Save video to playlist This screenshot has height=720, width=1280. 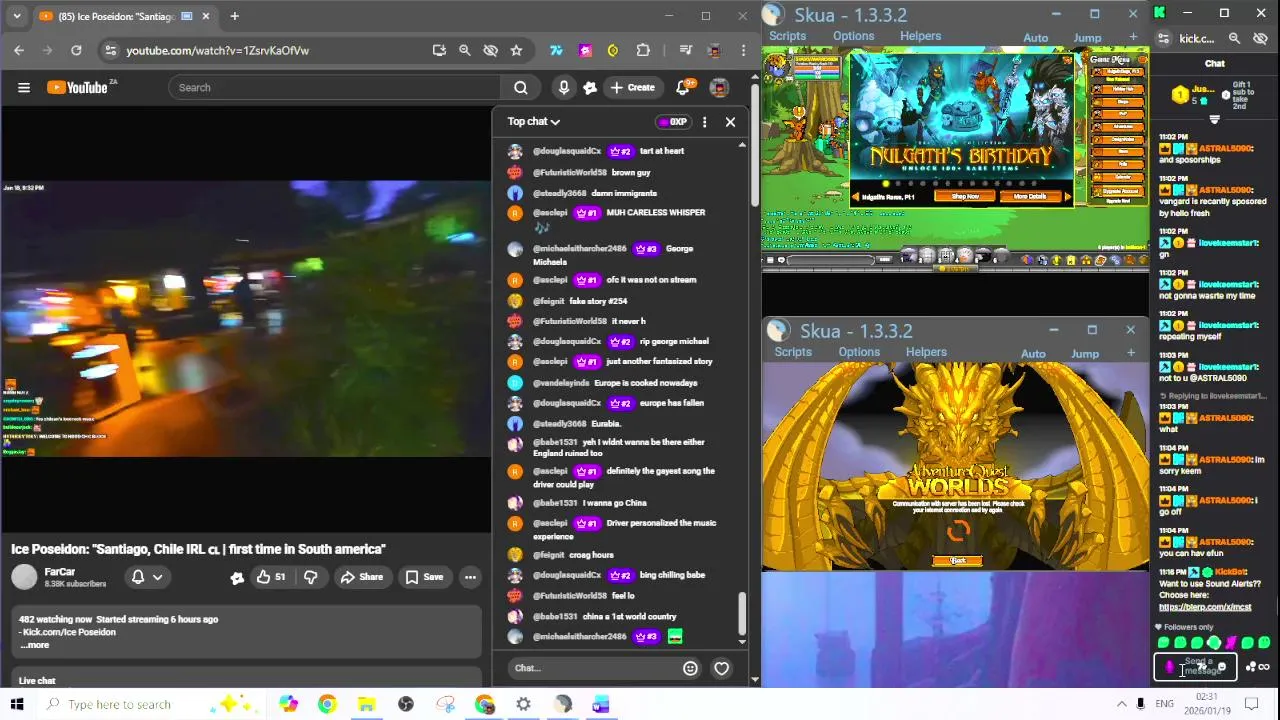(424, 577)
